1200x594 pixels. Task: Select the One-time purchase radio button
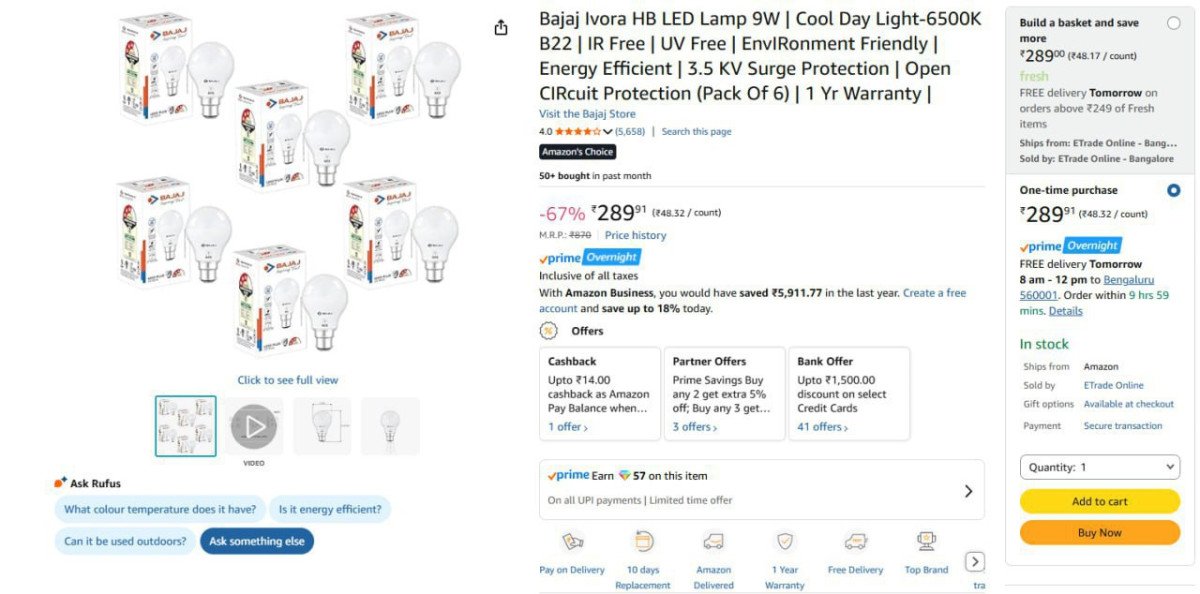(x=1173, y=190)
